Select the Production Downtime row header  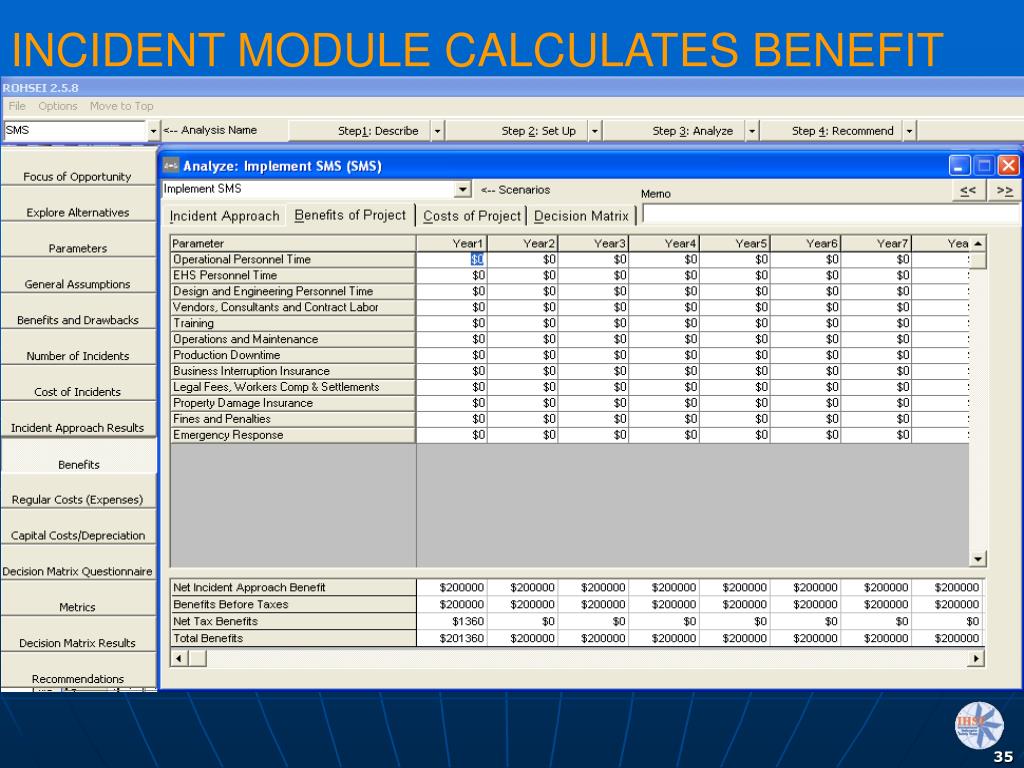[293, 355]
